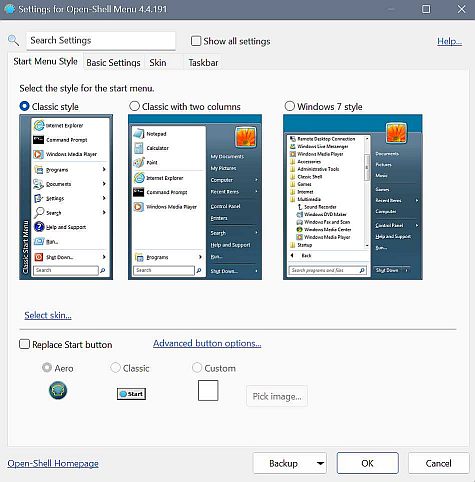Open Advanced button options link

tap(207, 343)
